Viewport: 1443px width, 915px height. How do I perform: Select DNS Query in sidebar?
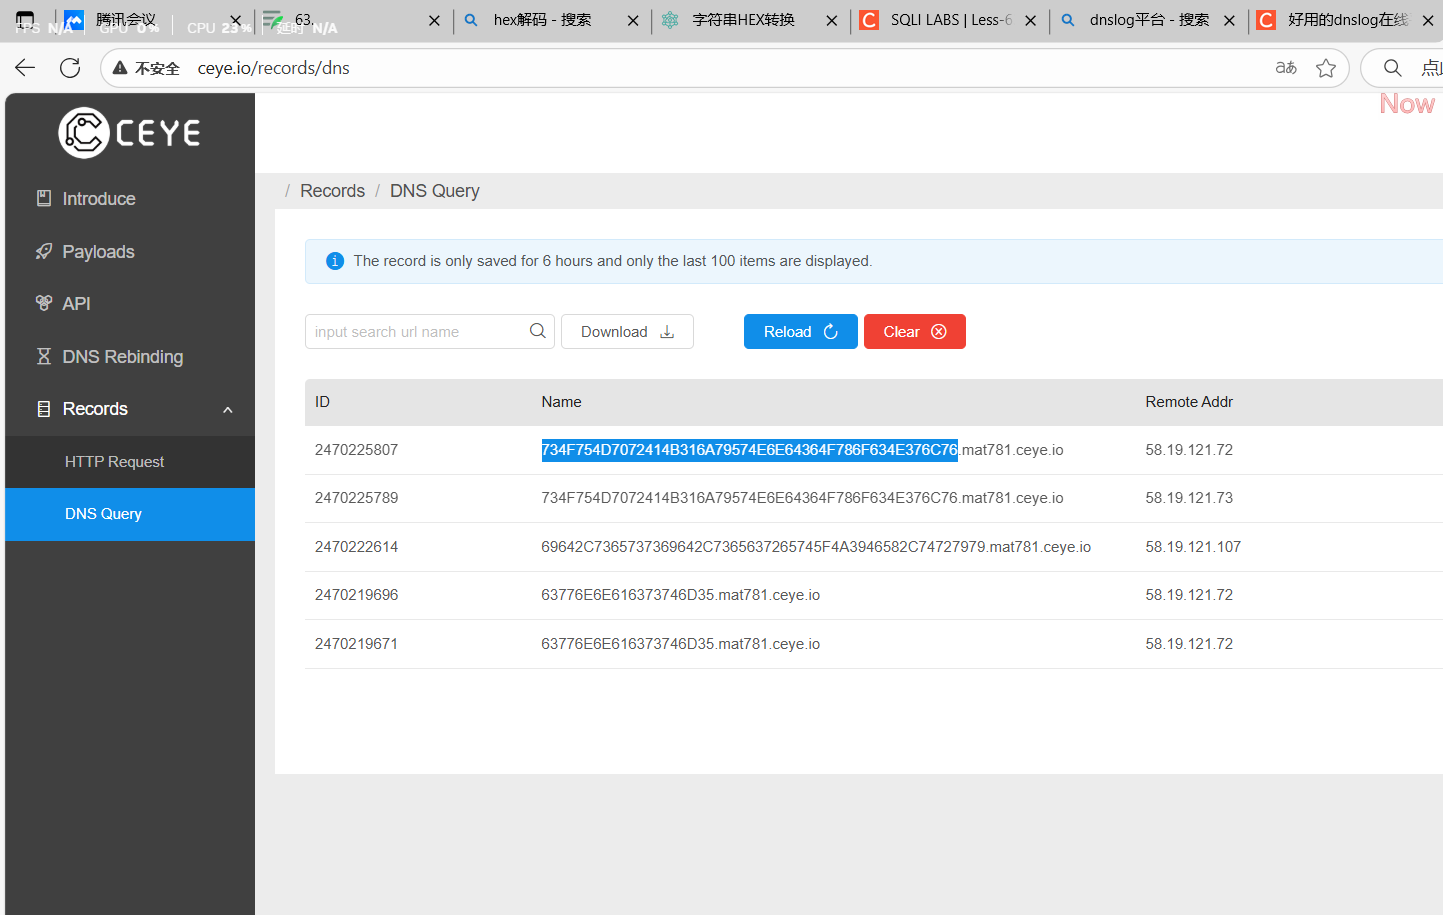[130, 514]
